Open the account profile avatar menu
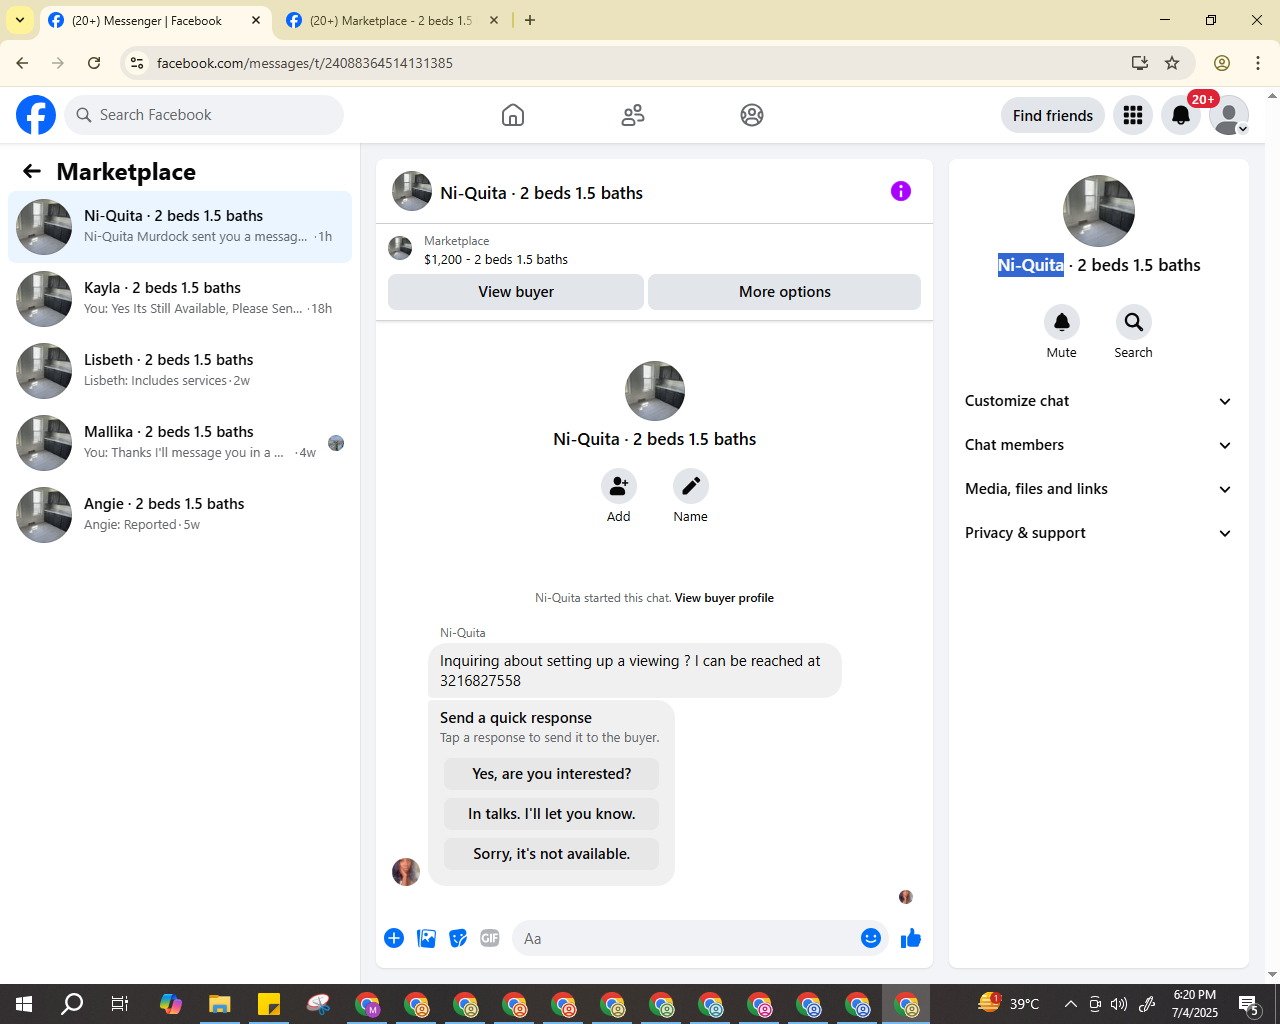 tap(1229, 115)
